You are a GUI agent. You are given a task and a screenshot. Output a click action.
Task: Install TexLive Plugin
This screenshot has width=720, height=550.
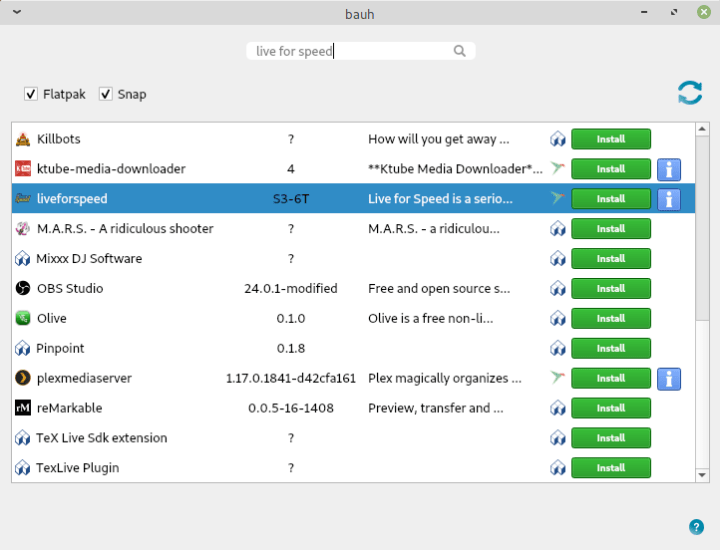click(611, 467)
